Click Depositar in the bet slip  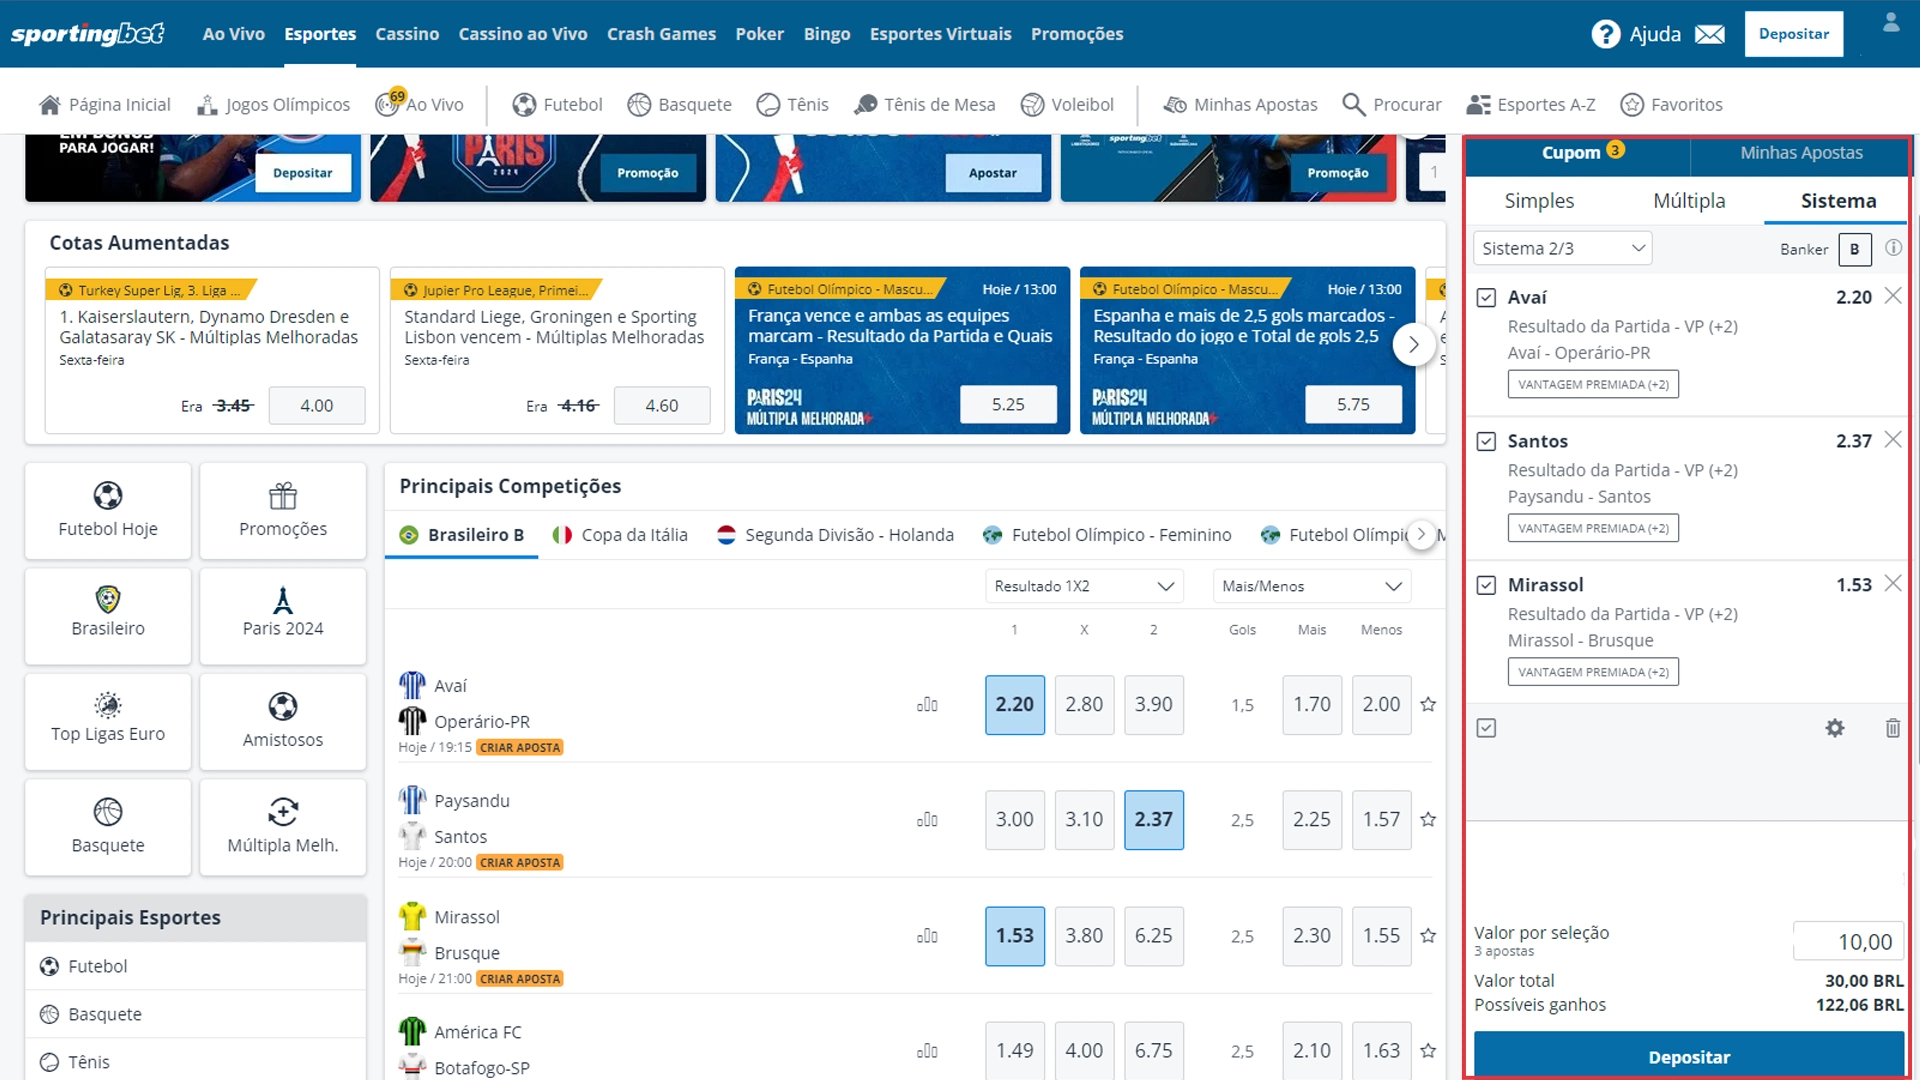click(1688, 1056)
